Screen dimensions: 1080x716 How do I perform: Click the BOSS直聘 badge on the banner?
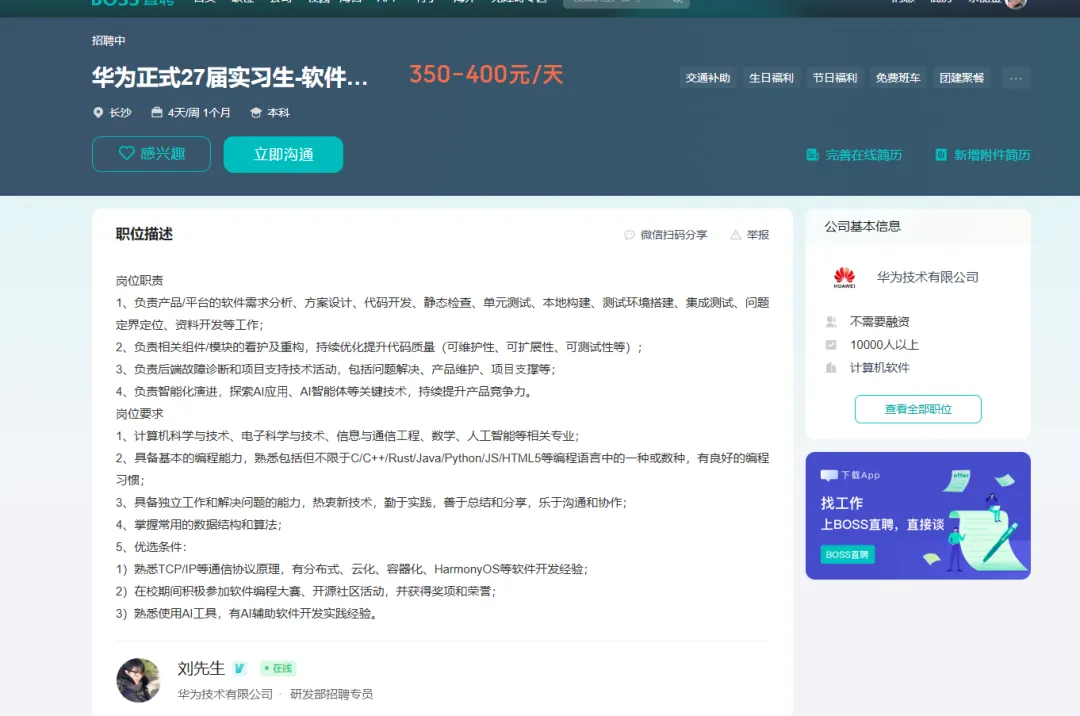847,554
